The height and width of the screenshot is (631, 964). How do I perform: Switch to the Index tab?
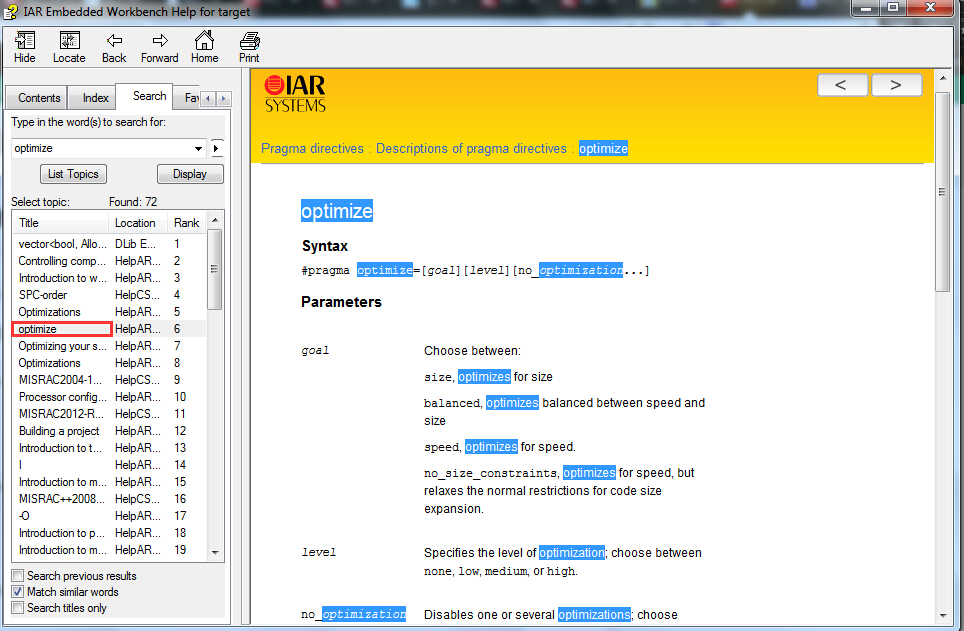pyautogui.click(x=96, y=98)
